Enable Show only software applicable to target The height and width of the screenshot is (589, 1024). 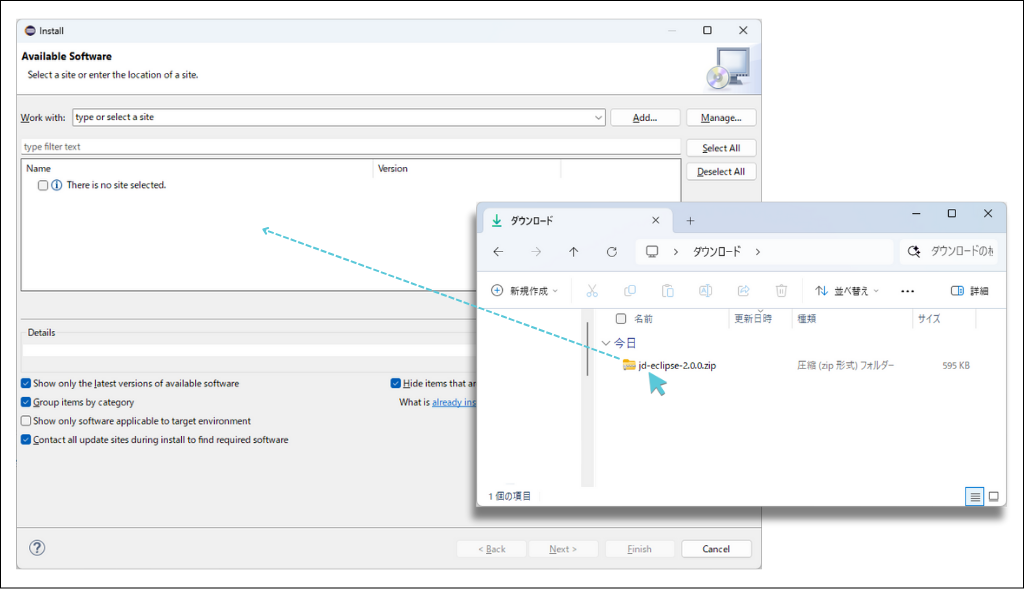pyautogui.click(x=26, y=421)
